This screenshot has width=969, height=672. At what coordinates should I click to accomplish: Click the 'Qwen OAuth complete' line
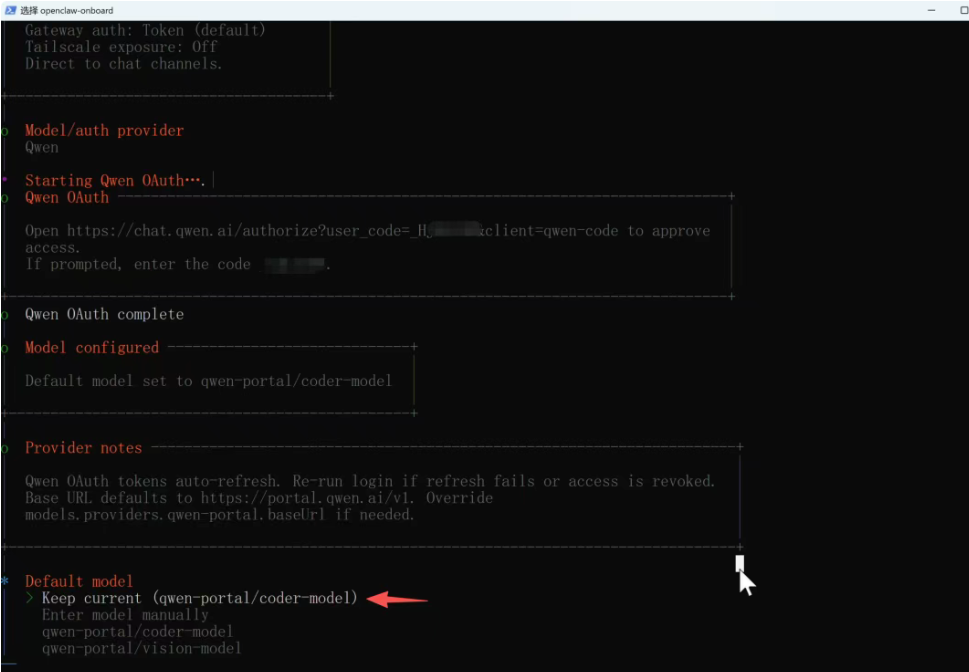(104, 314)
